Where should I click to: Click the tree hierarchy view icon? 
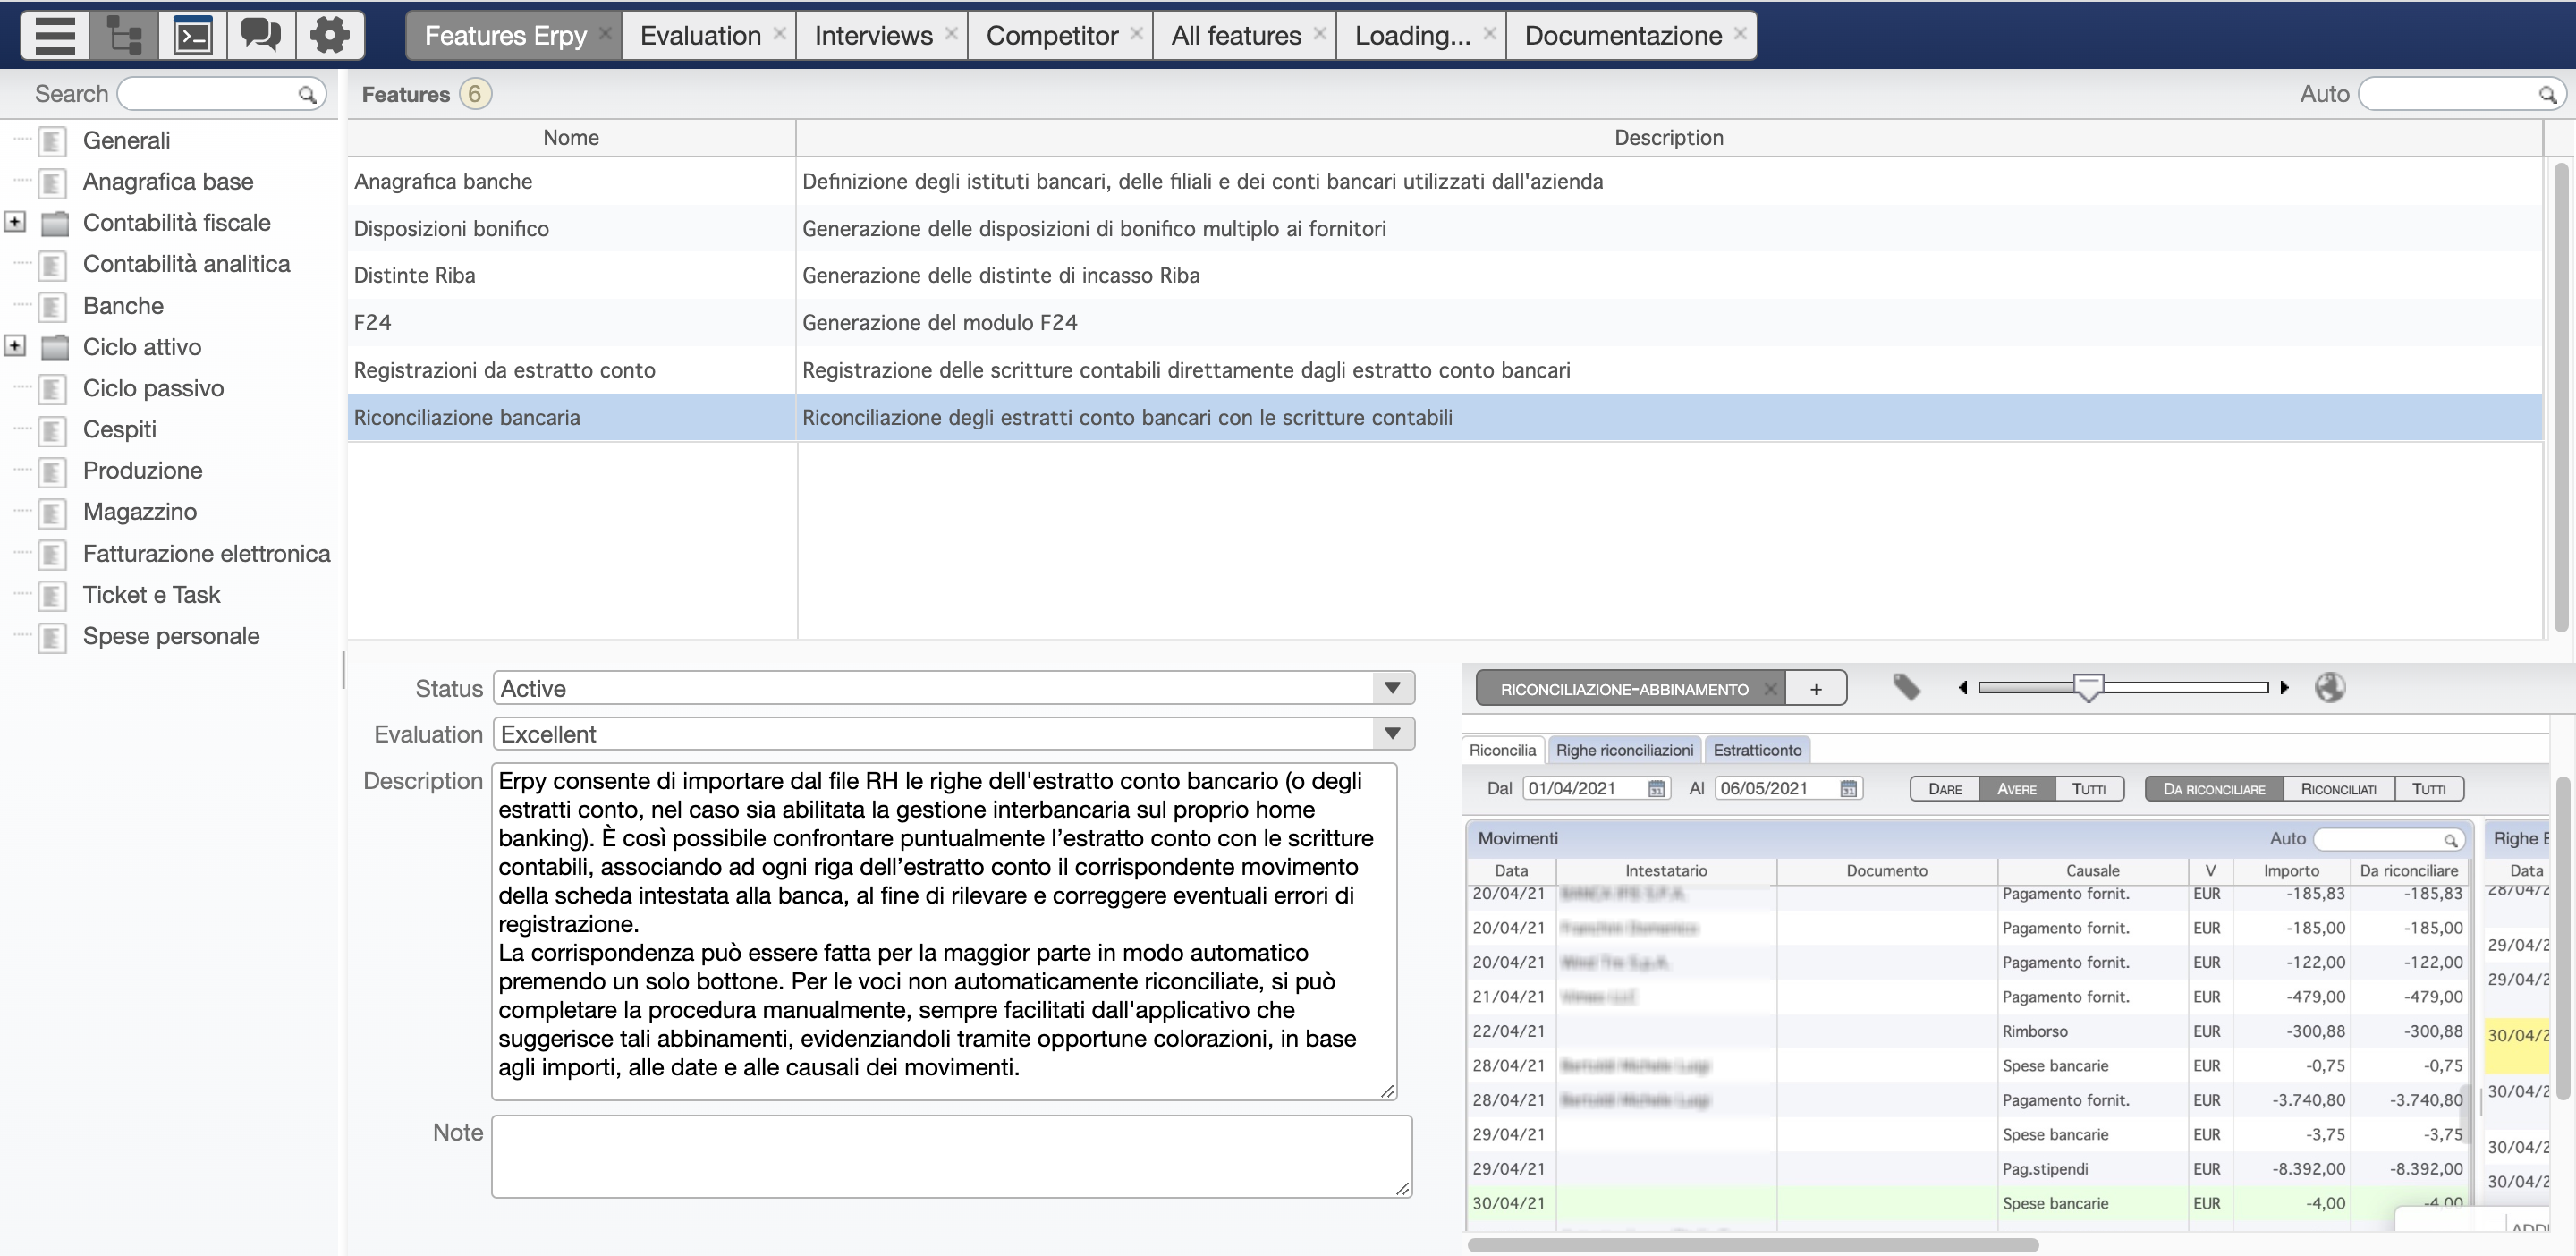tap(124, 35)
